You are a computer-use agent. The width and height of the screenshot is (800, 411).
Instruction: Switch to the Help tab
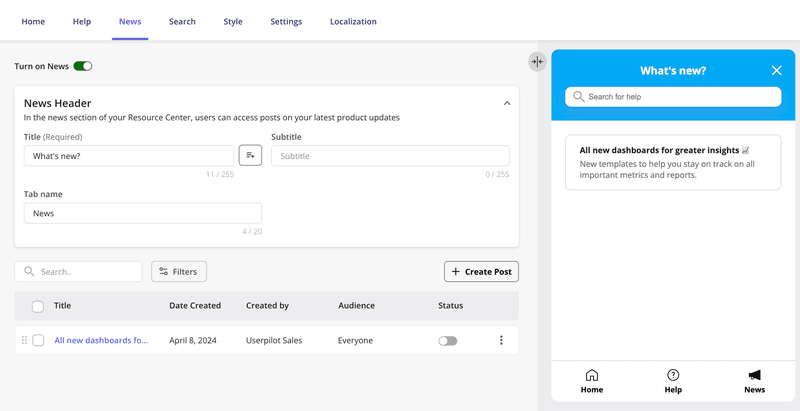click(x=82, y=21)
